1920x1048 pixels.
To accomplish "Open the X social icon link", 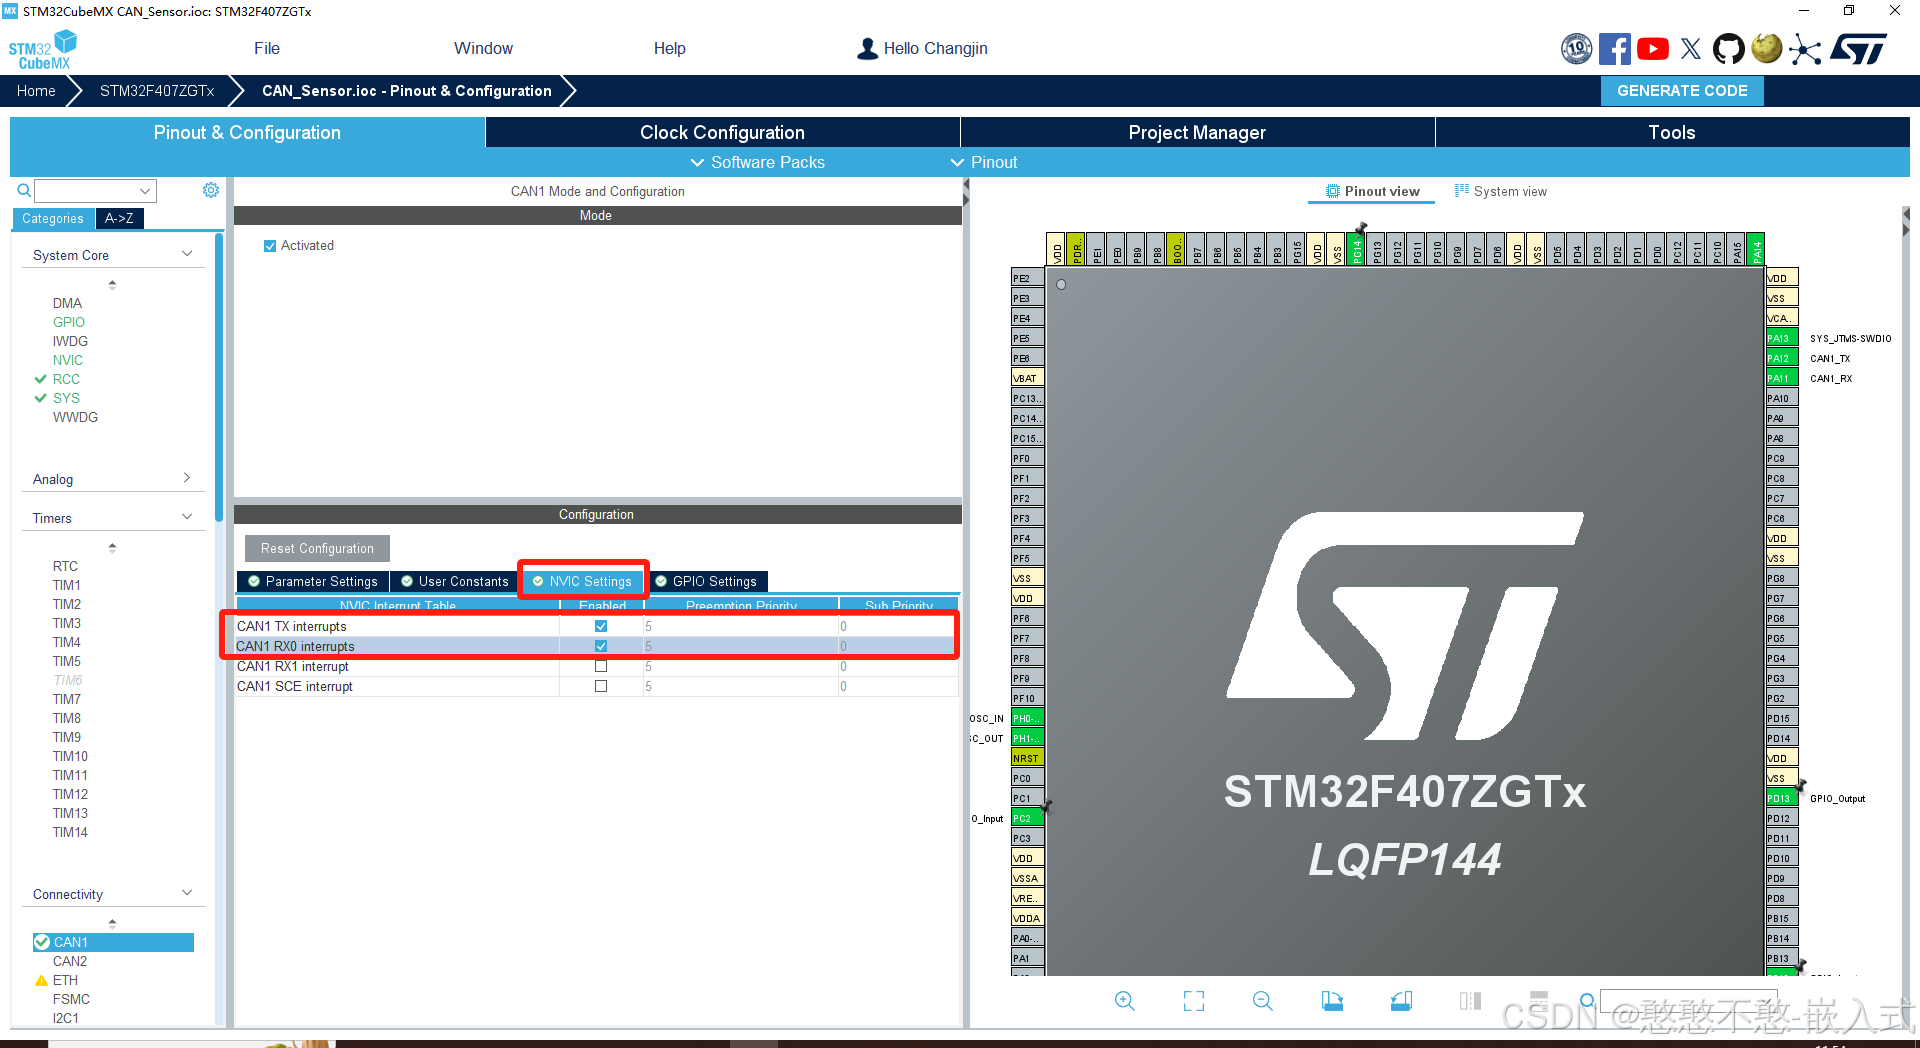I will (x=1691, y=49).
